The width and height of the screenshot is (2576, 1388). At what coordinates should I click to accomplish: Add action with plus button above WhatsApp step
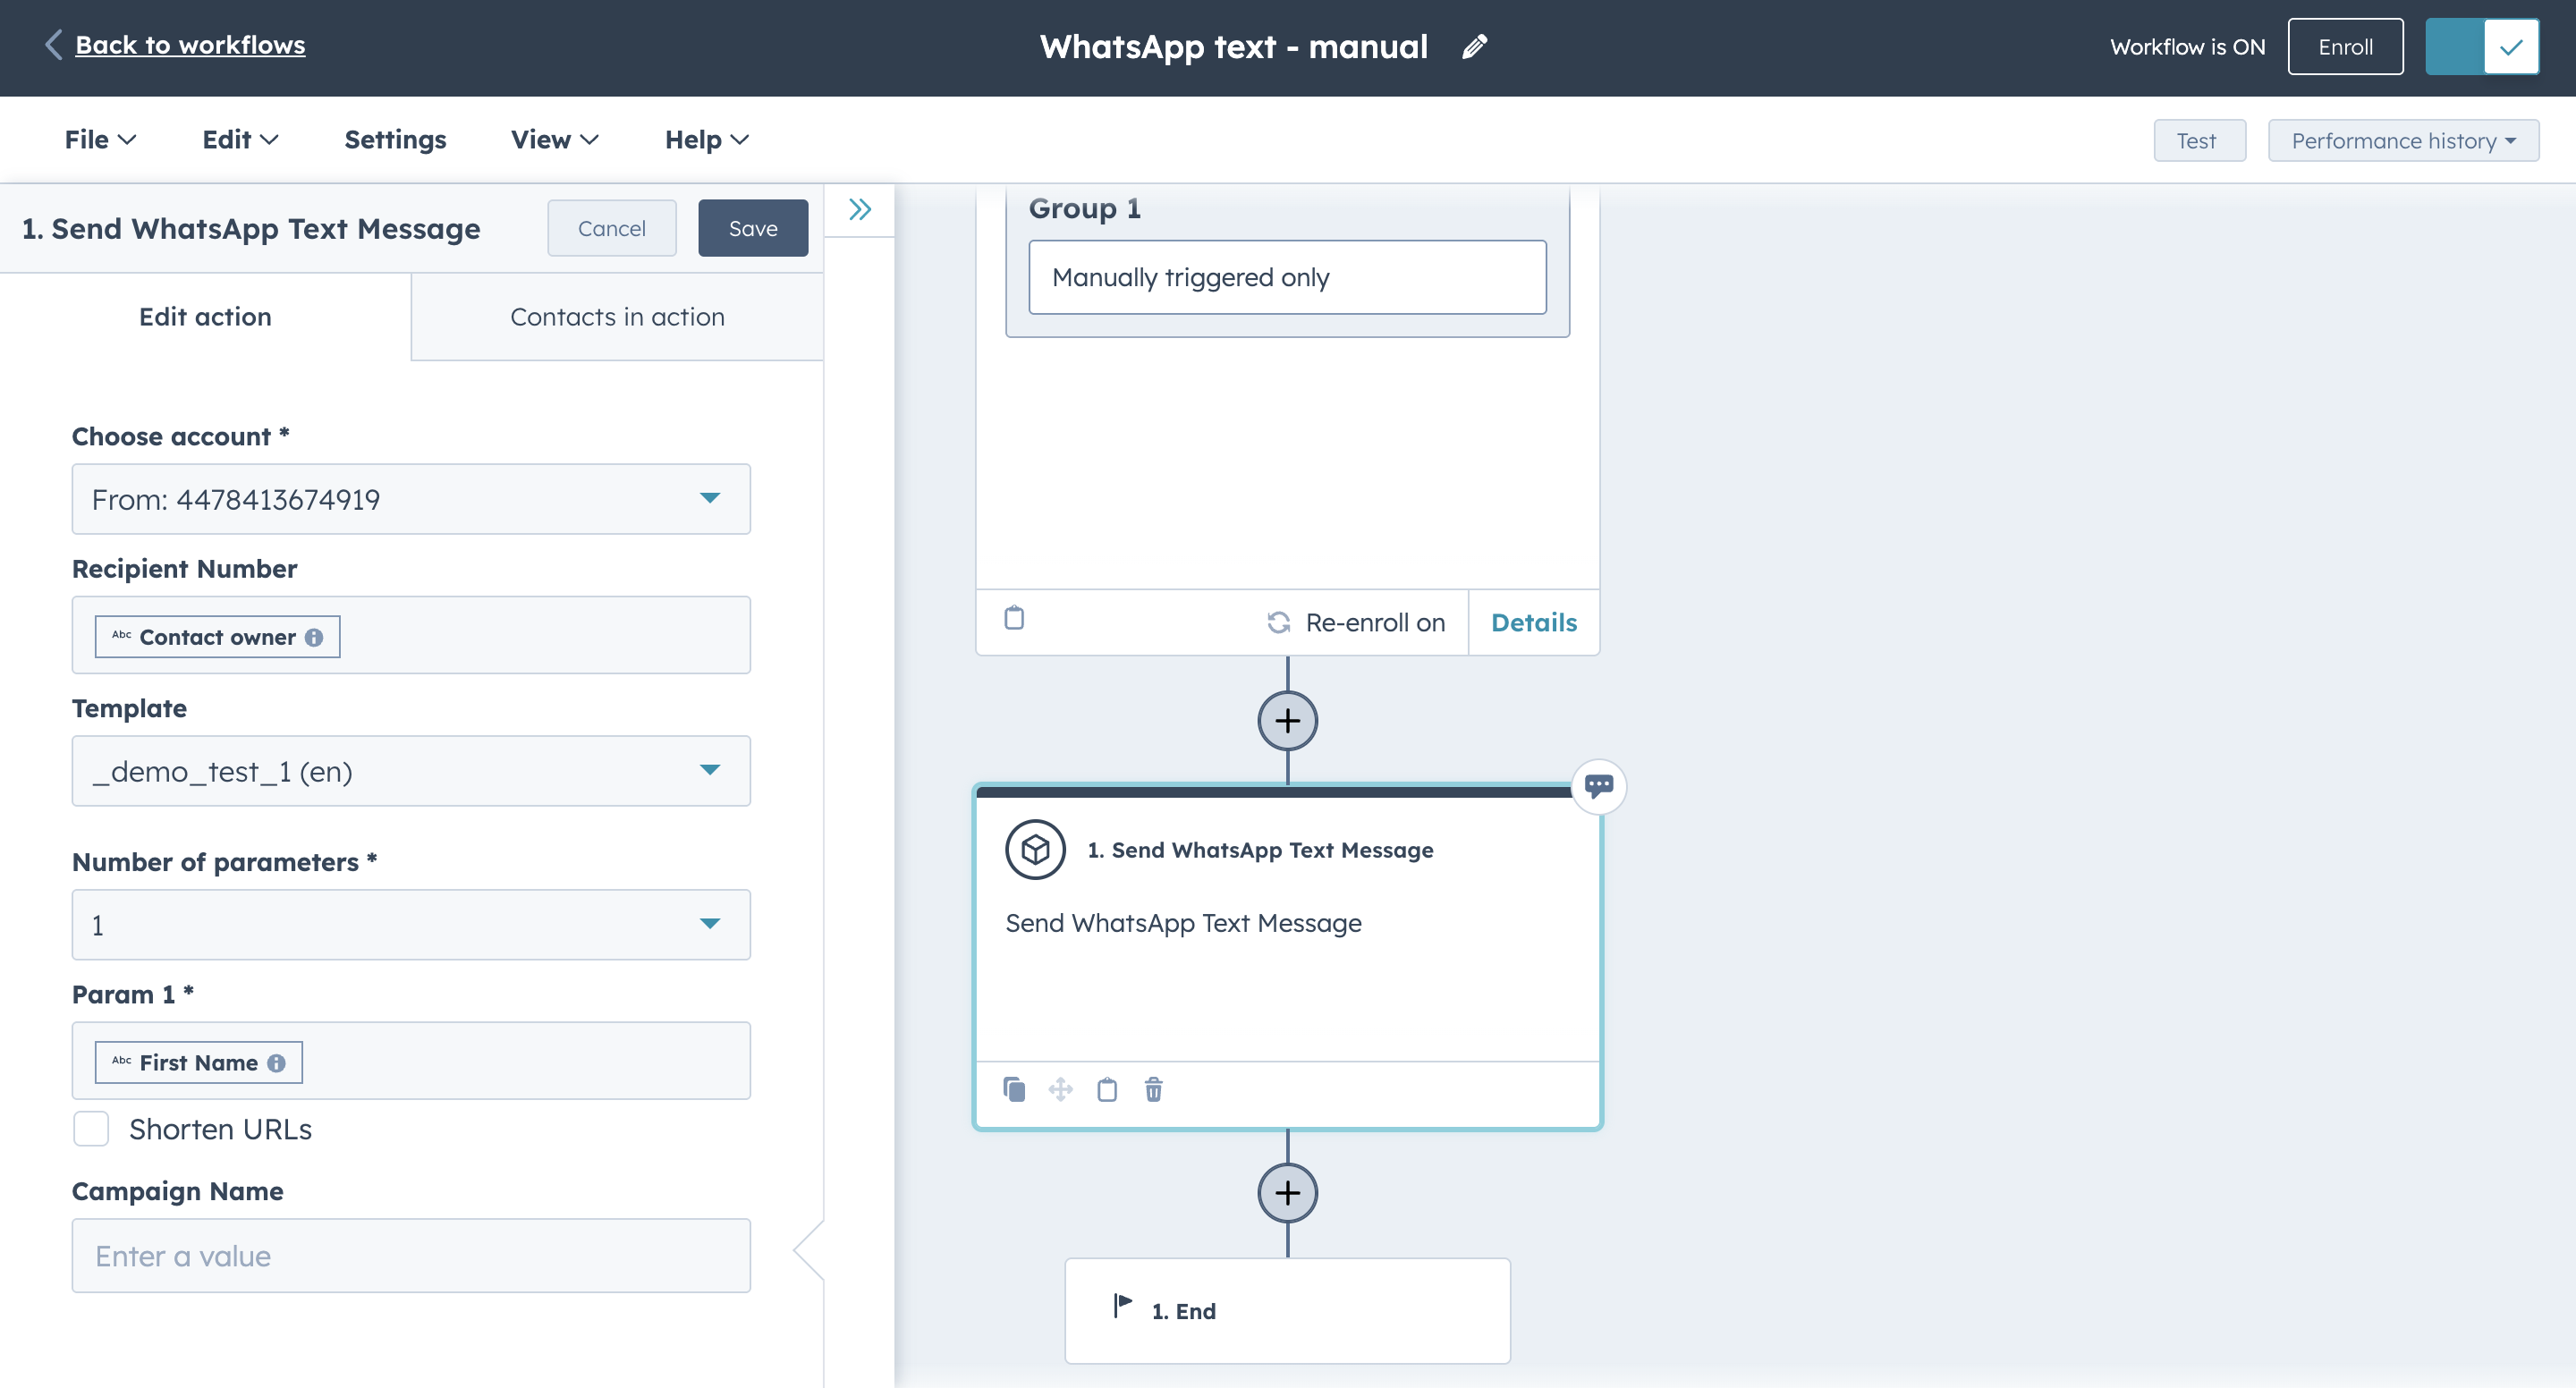pyautogui.click(x=1287, y=720)
